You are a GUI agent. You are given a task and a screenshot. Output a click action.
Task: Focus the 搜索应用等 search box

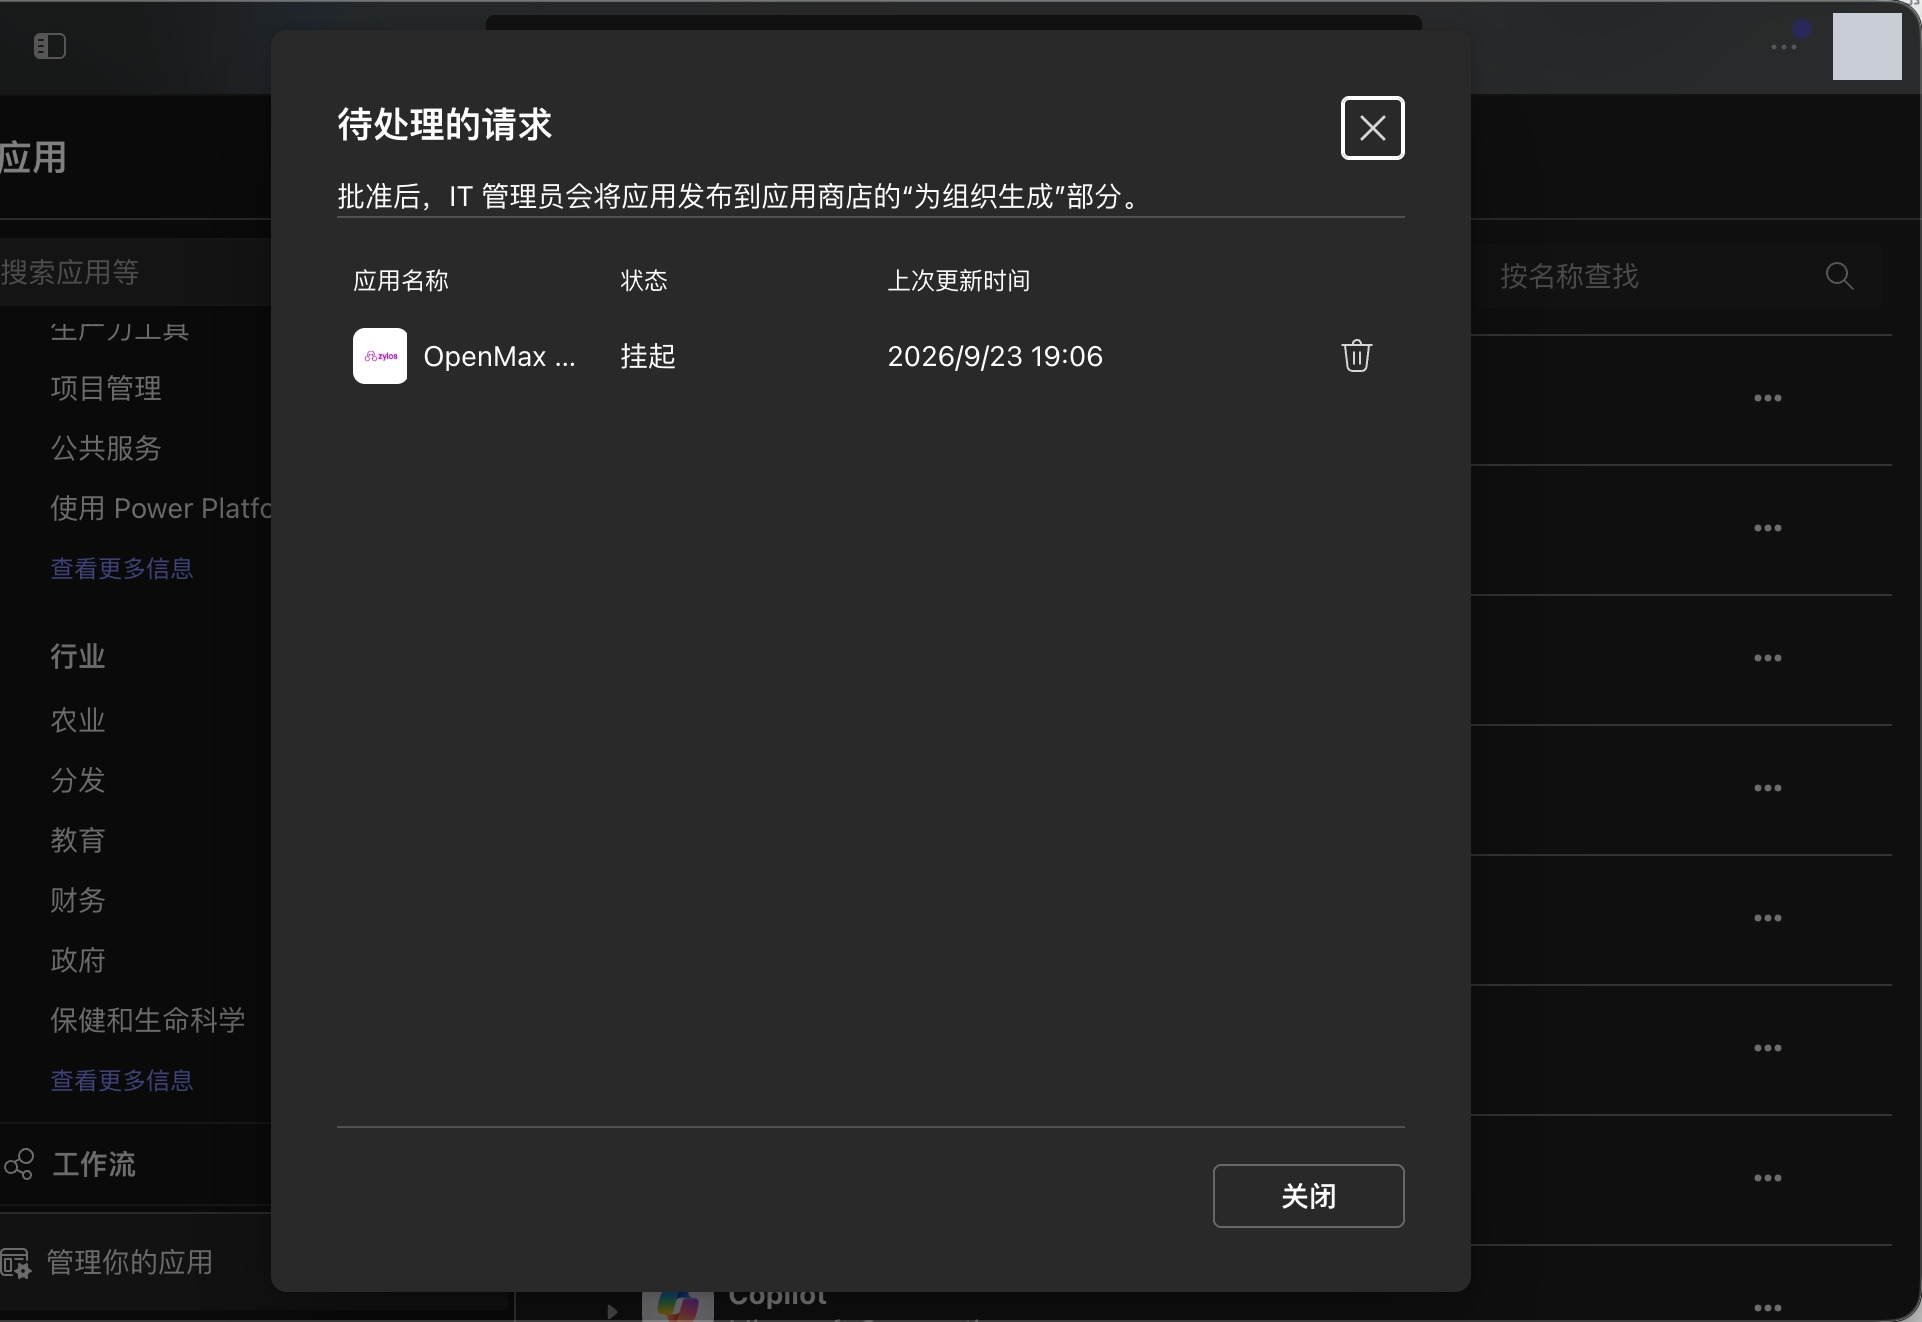coord(135,272)
